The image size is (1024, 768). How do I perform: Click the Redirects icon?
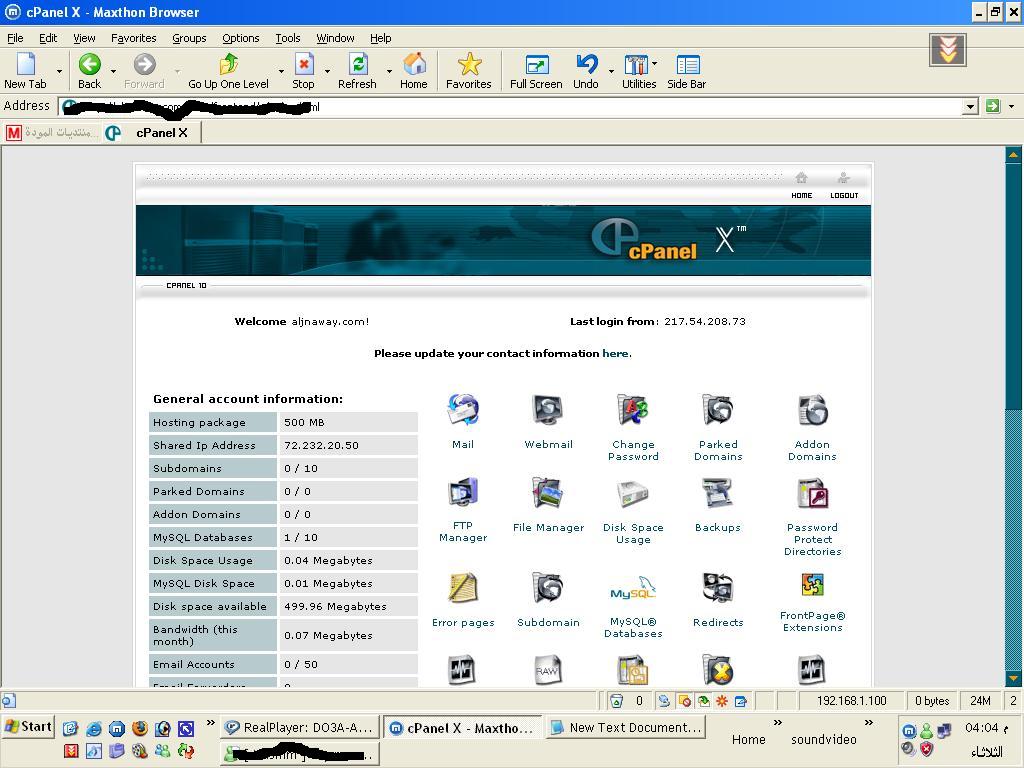pos(718,588)
